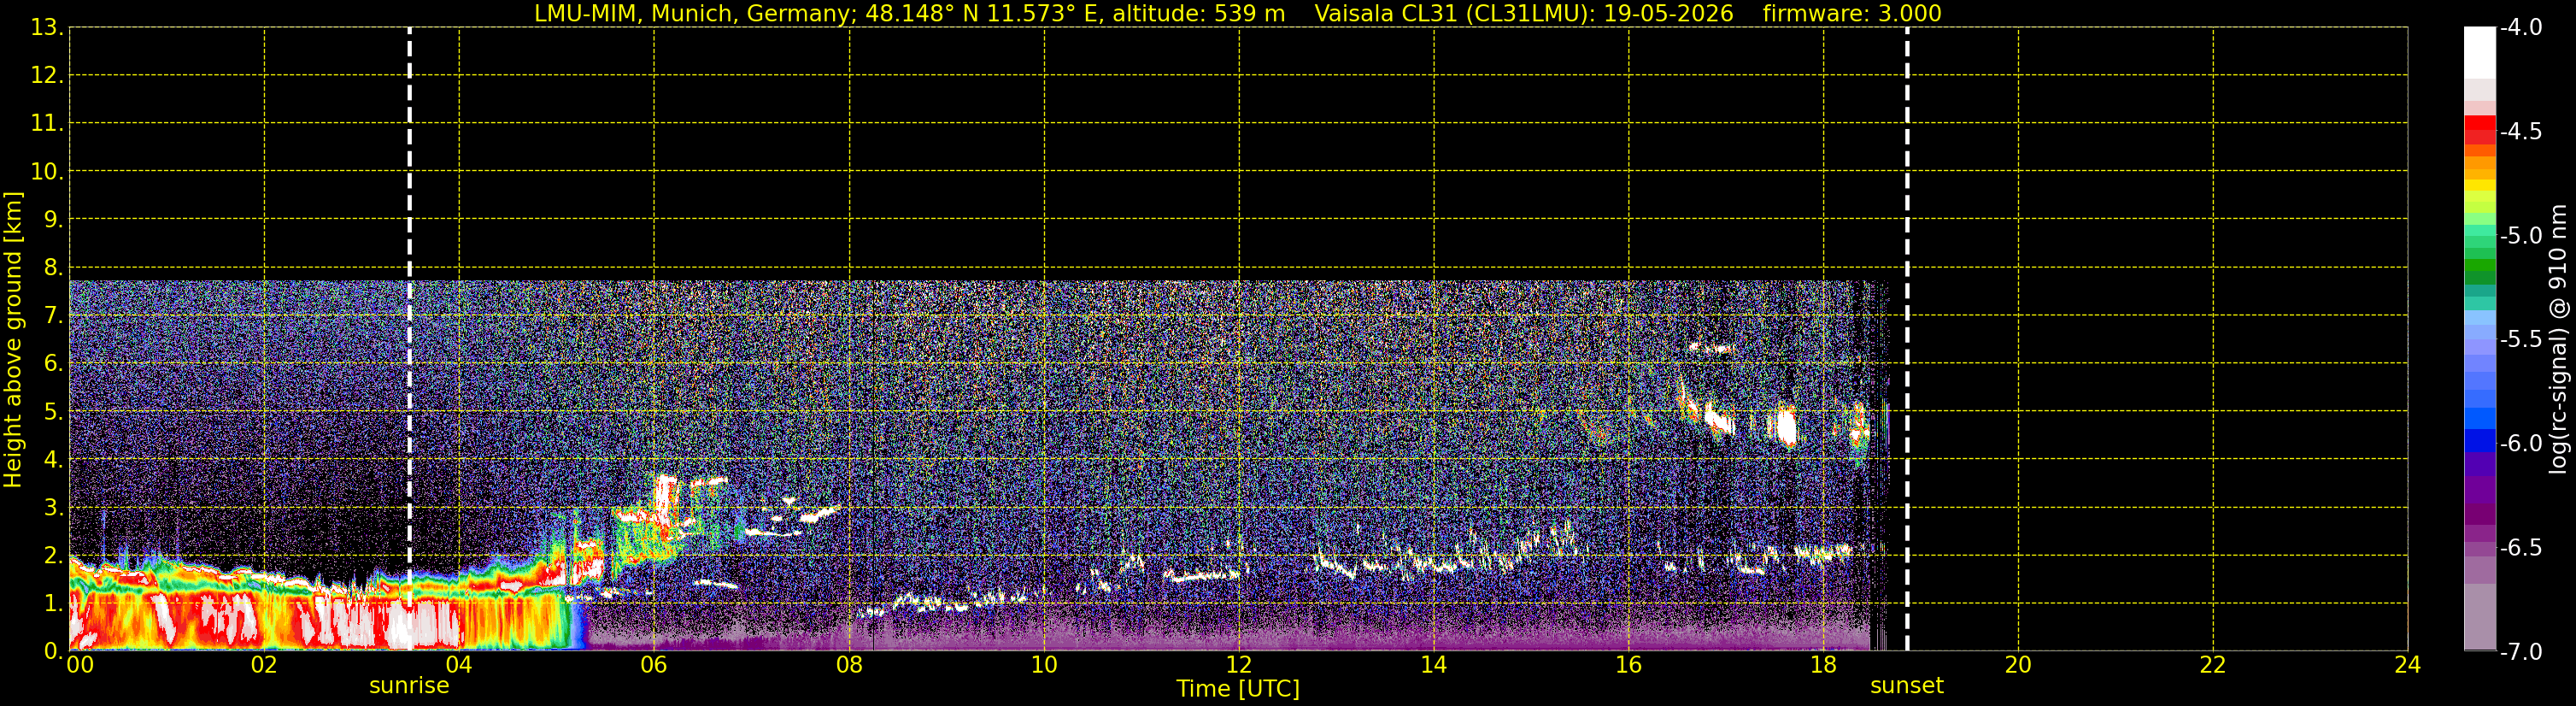This screenshot has width=2576, height=706.
Task: Click the 'Height above ground [km]' axis label
Action: click(x=13, y=340)
